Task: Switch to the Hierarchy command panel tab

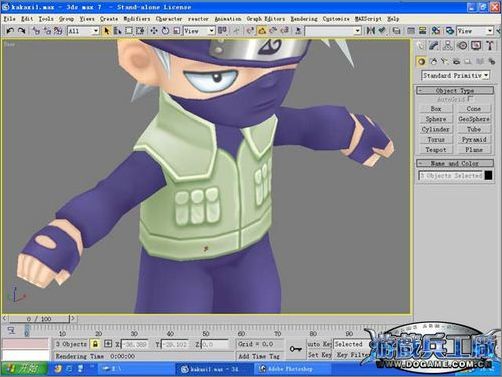Action: pos(447,45)
